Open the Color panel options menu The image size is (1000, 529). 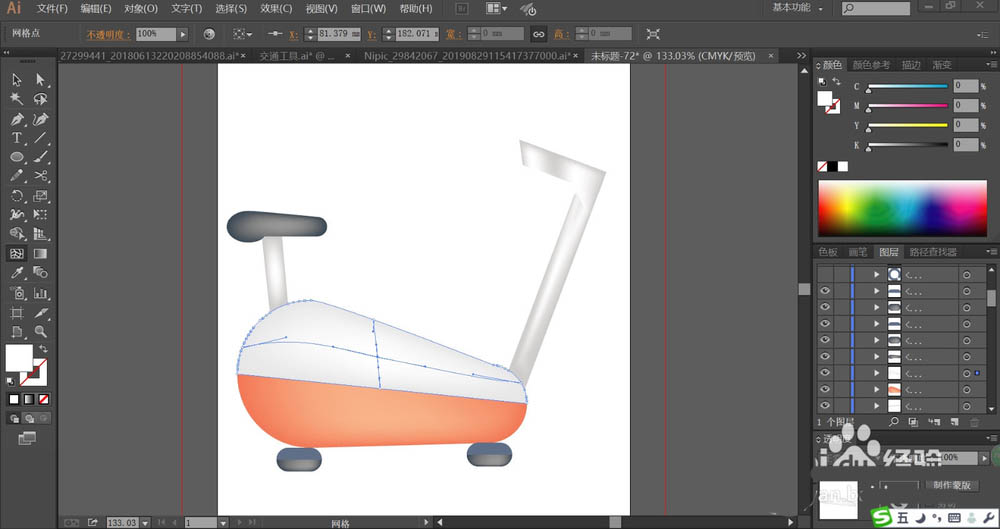pos(991,64)
